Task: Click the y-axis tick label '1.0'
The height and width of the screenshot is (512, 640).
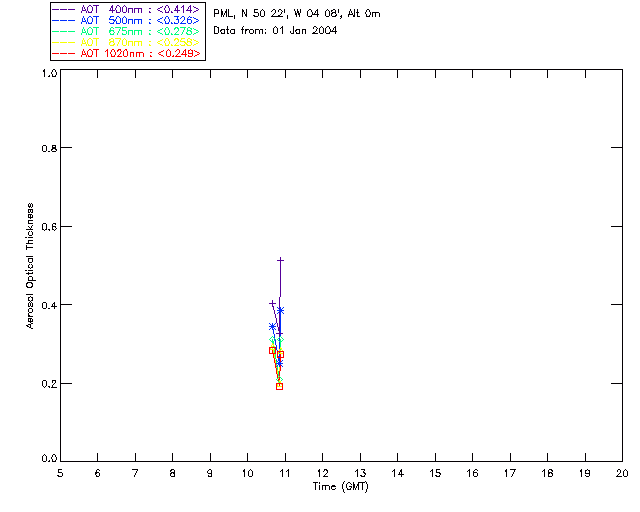Action: pos(49,73)
